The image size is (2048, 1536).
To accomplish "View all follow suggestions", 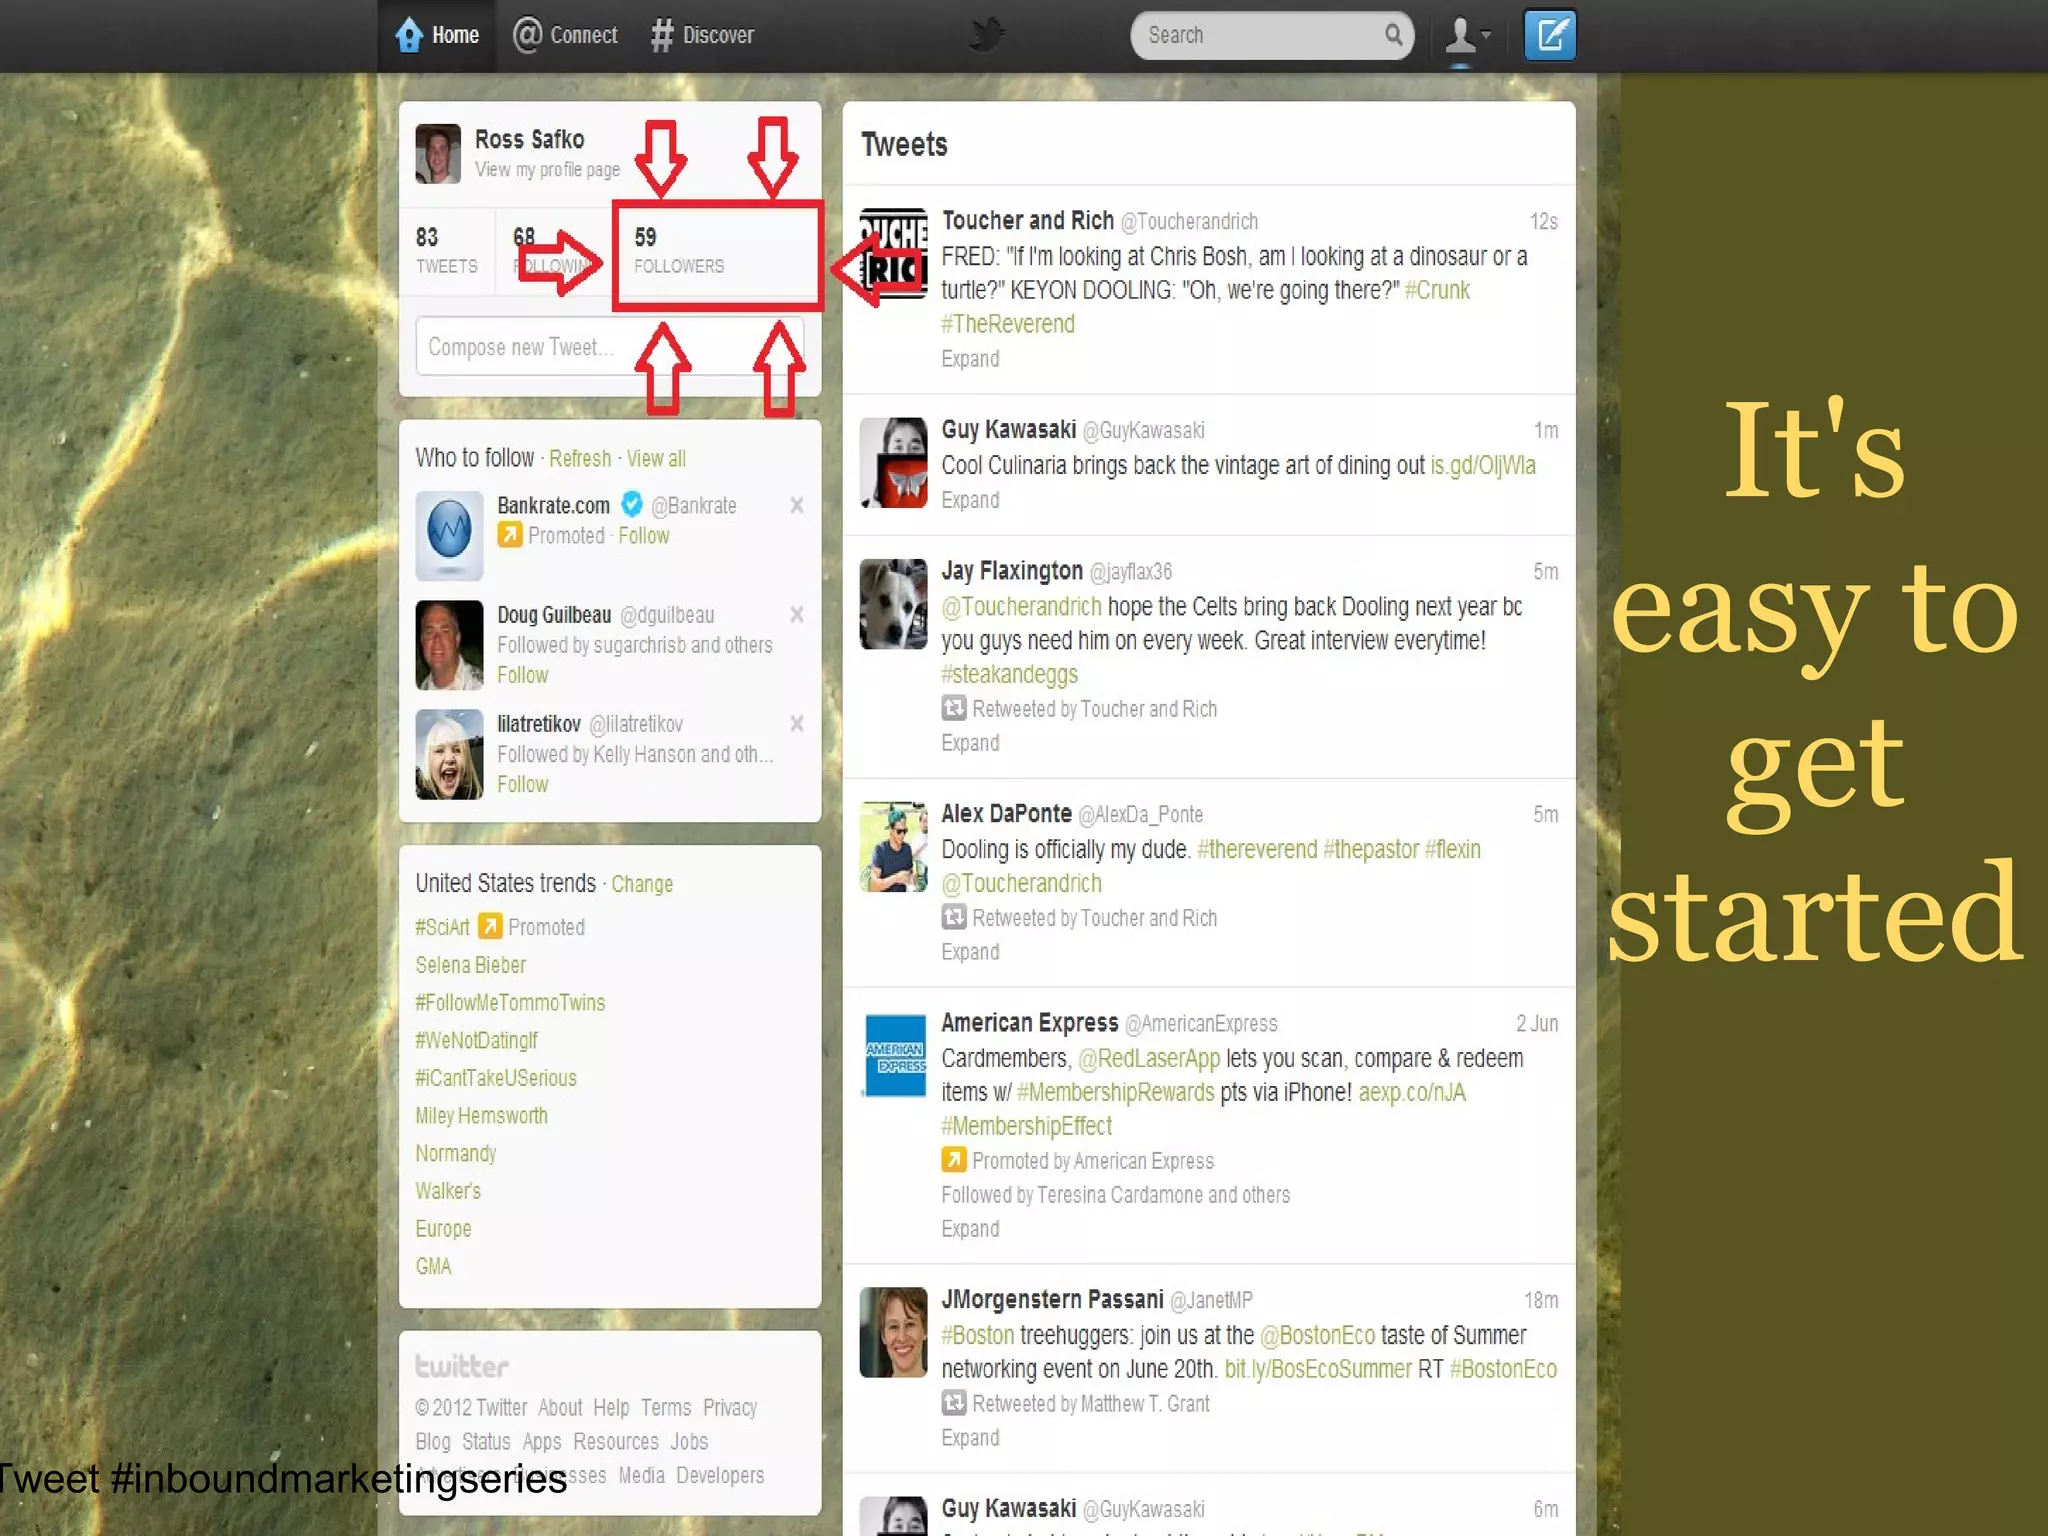I will [656, 459].
